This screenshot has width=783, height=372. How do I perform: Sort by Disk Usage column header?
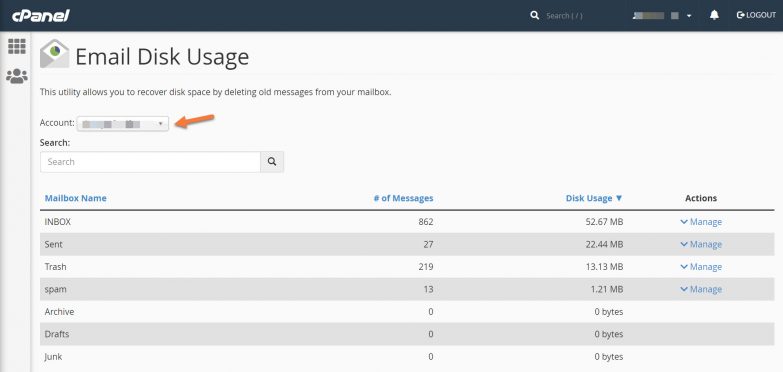594,198
